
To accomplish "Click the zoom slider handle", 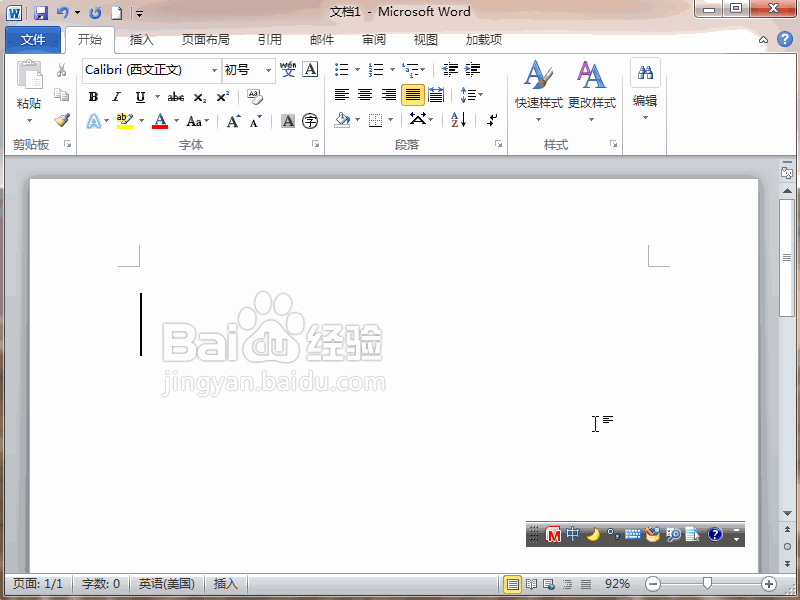I will (x=707, y=583).
